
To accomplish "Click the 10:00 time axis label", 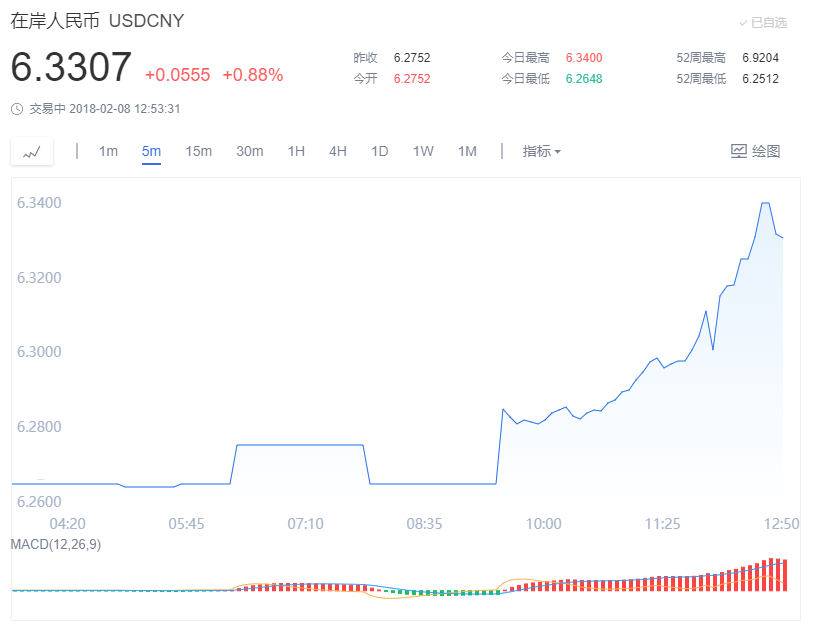I will click(543, 523).
